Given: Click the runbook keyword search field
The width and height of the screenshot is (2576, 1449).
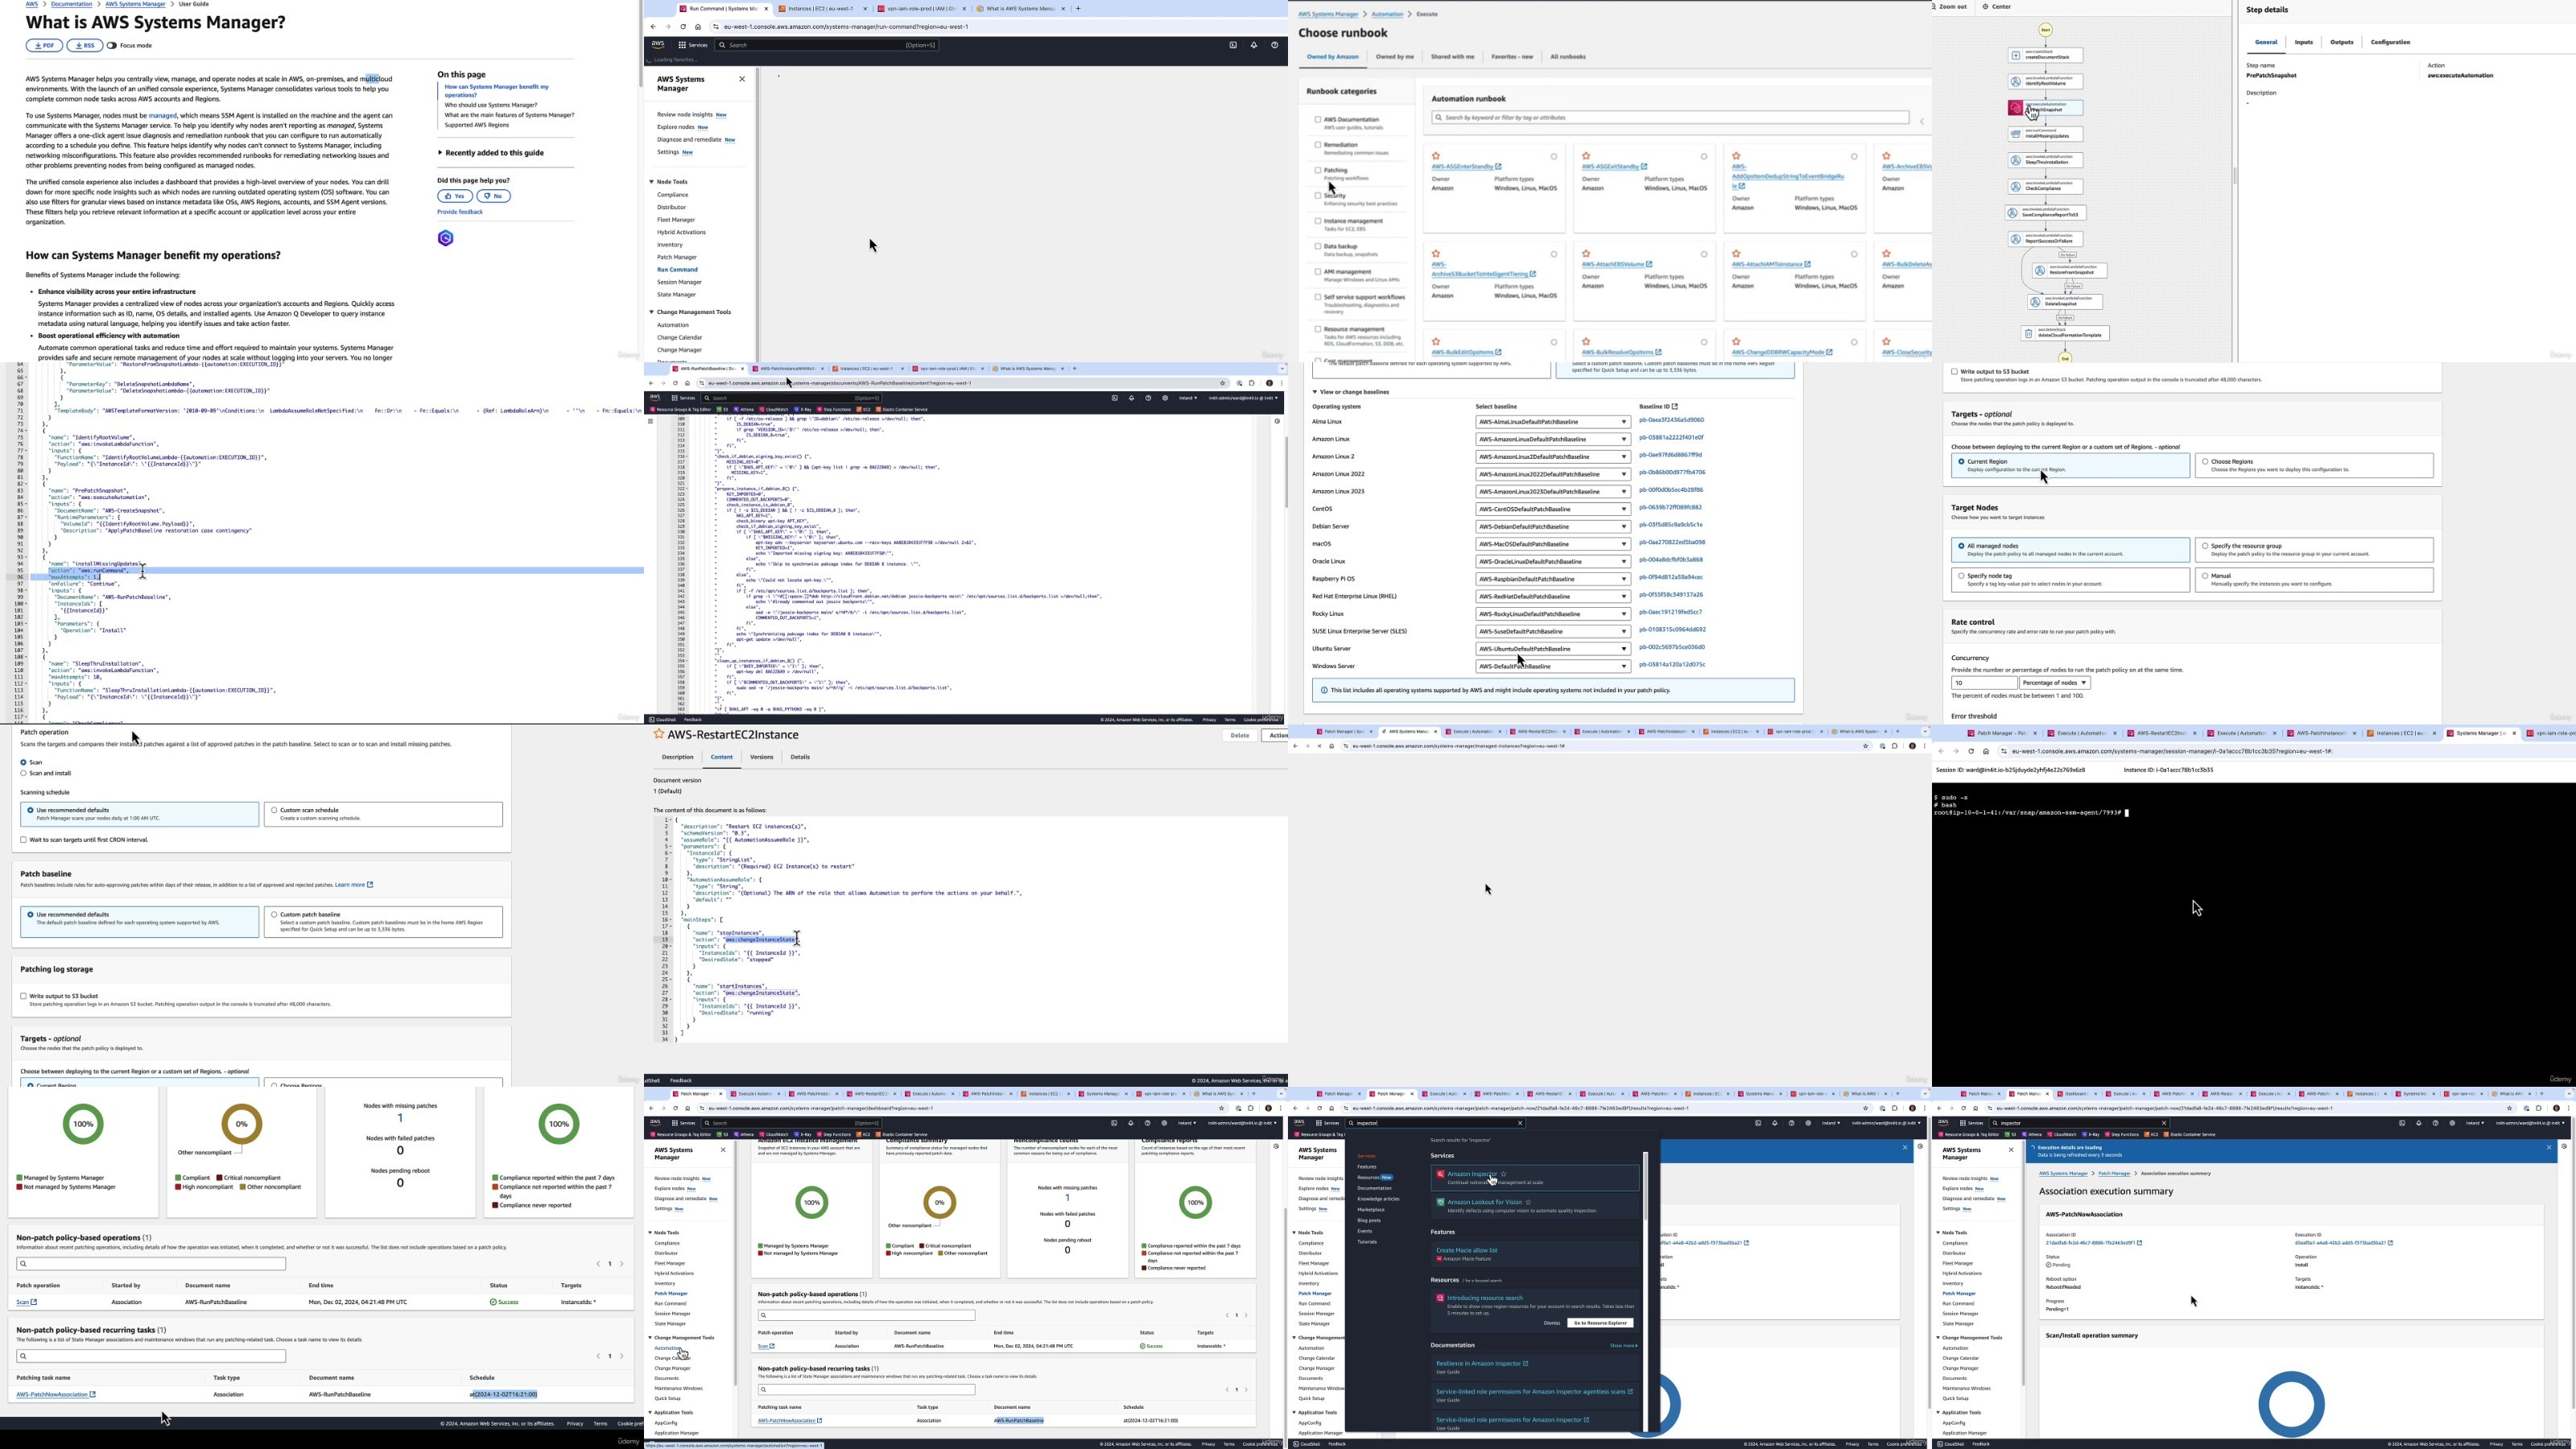Looking at the screenshot, I should pyautogui.click(x=1670, y=118).
